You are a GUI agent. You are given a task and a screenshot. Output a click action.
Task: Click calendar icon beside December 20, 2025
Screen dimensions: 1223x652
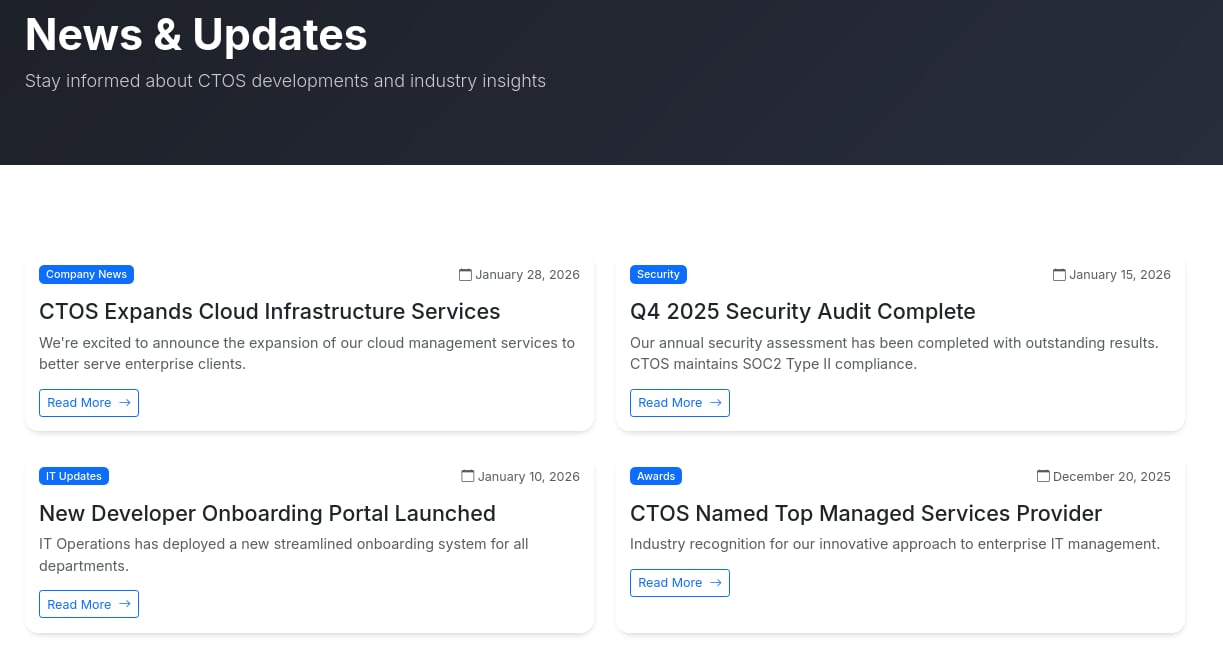click(x=1043, y=477)
